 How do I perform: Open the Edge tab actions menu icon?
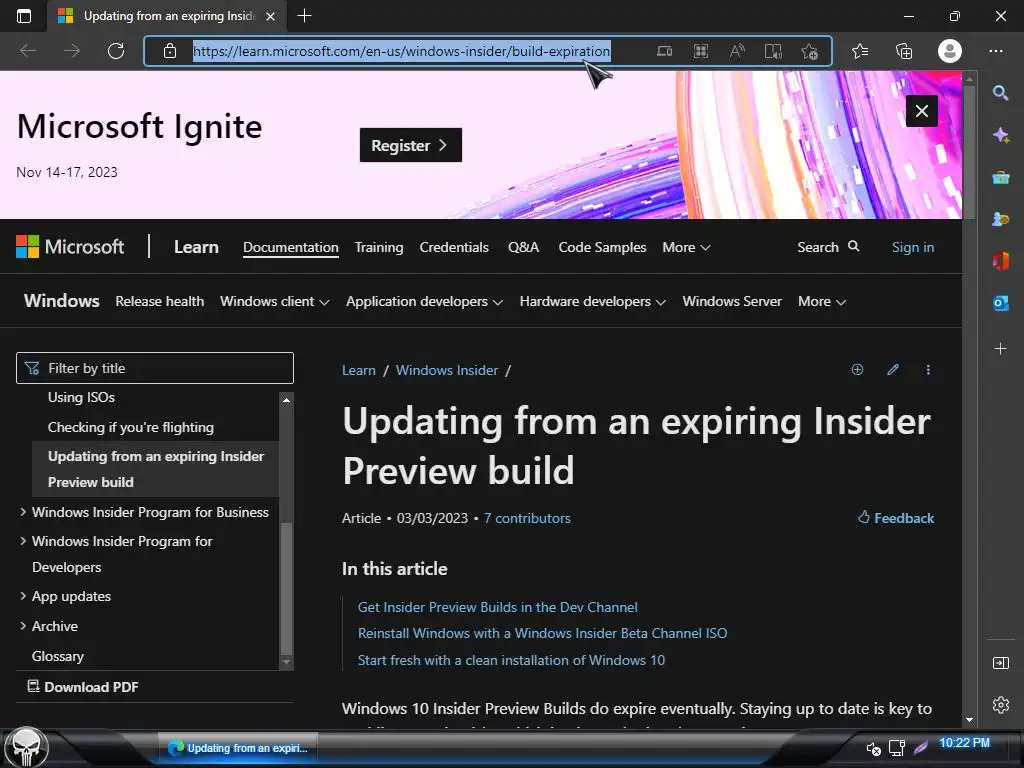pyautogui.click(x=24, y=16)
